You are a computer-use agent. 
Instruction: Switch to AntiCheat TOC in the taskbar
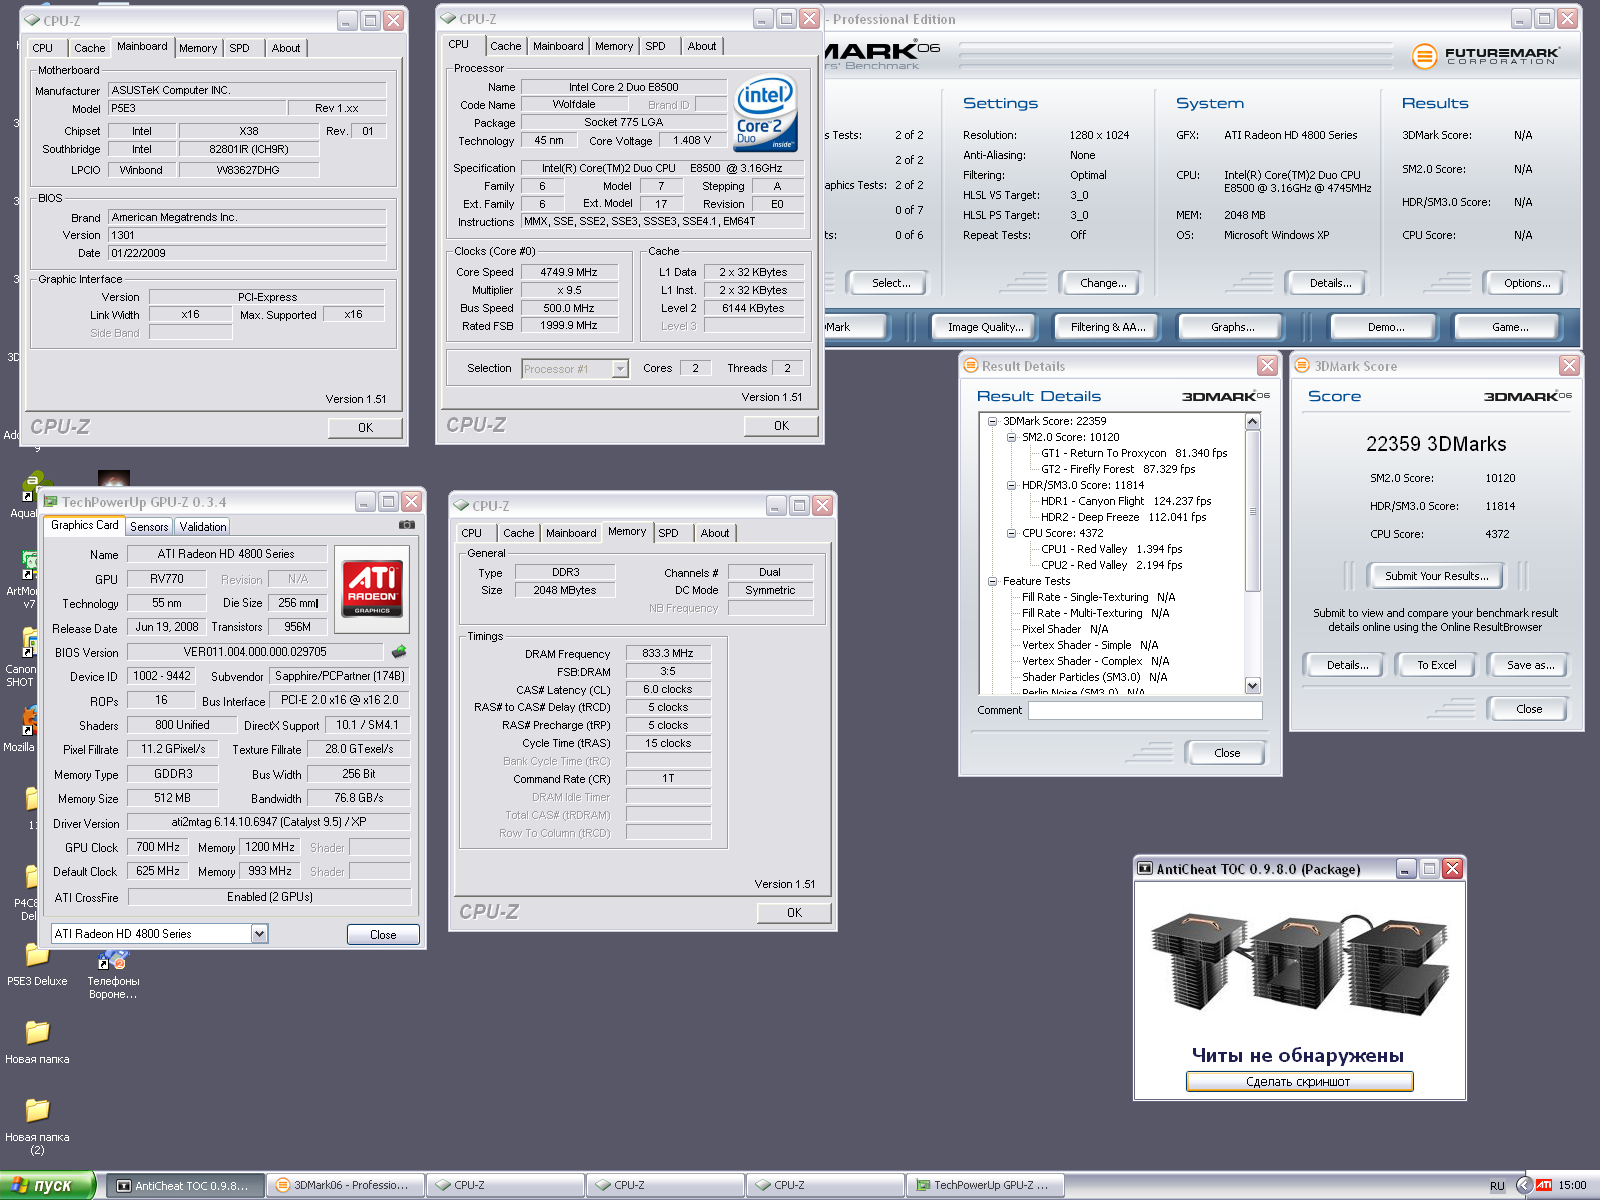click(x=185, y=1185)
